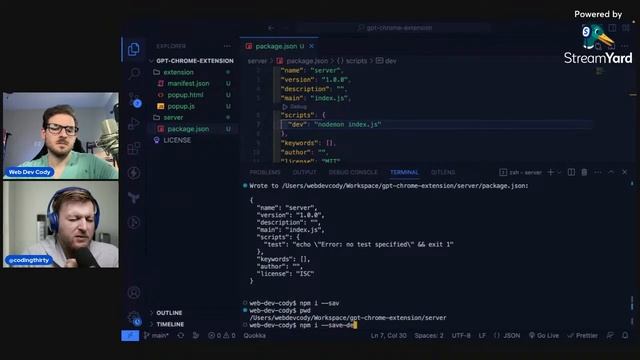Switch to the OUTPUT panel tab
This screenshot has height=360, width=640.
304,172
